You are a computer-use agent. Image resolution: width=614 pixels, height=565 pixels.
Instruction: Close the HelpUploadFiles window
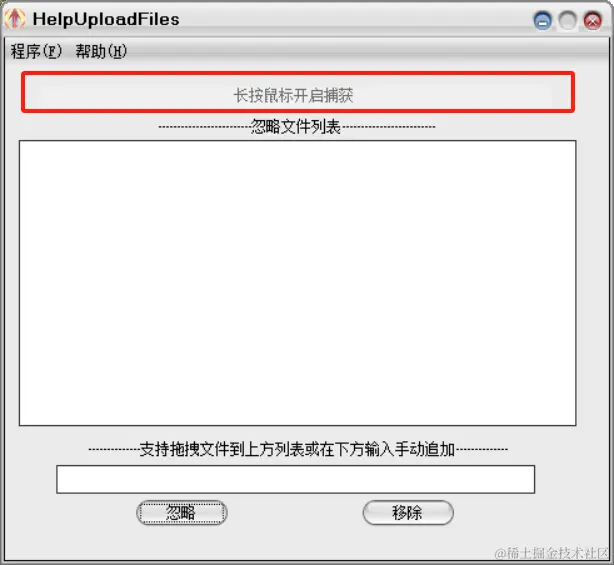pyautogui.click(x=592, y=21)
